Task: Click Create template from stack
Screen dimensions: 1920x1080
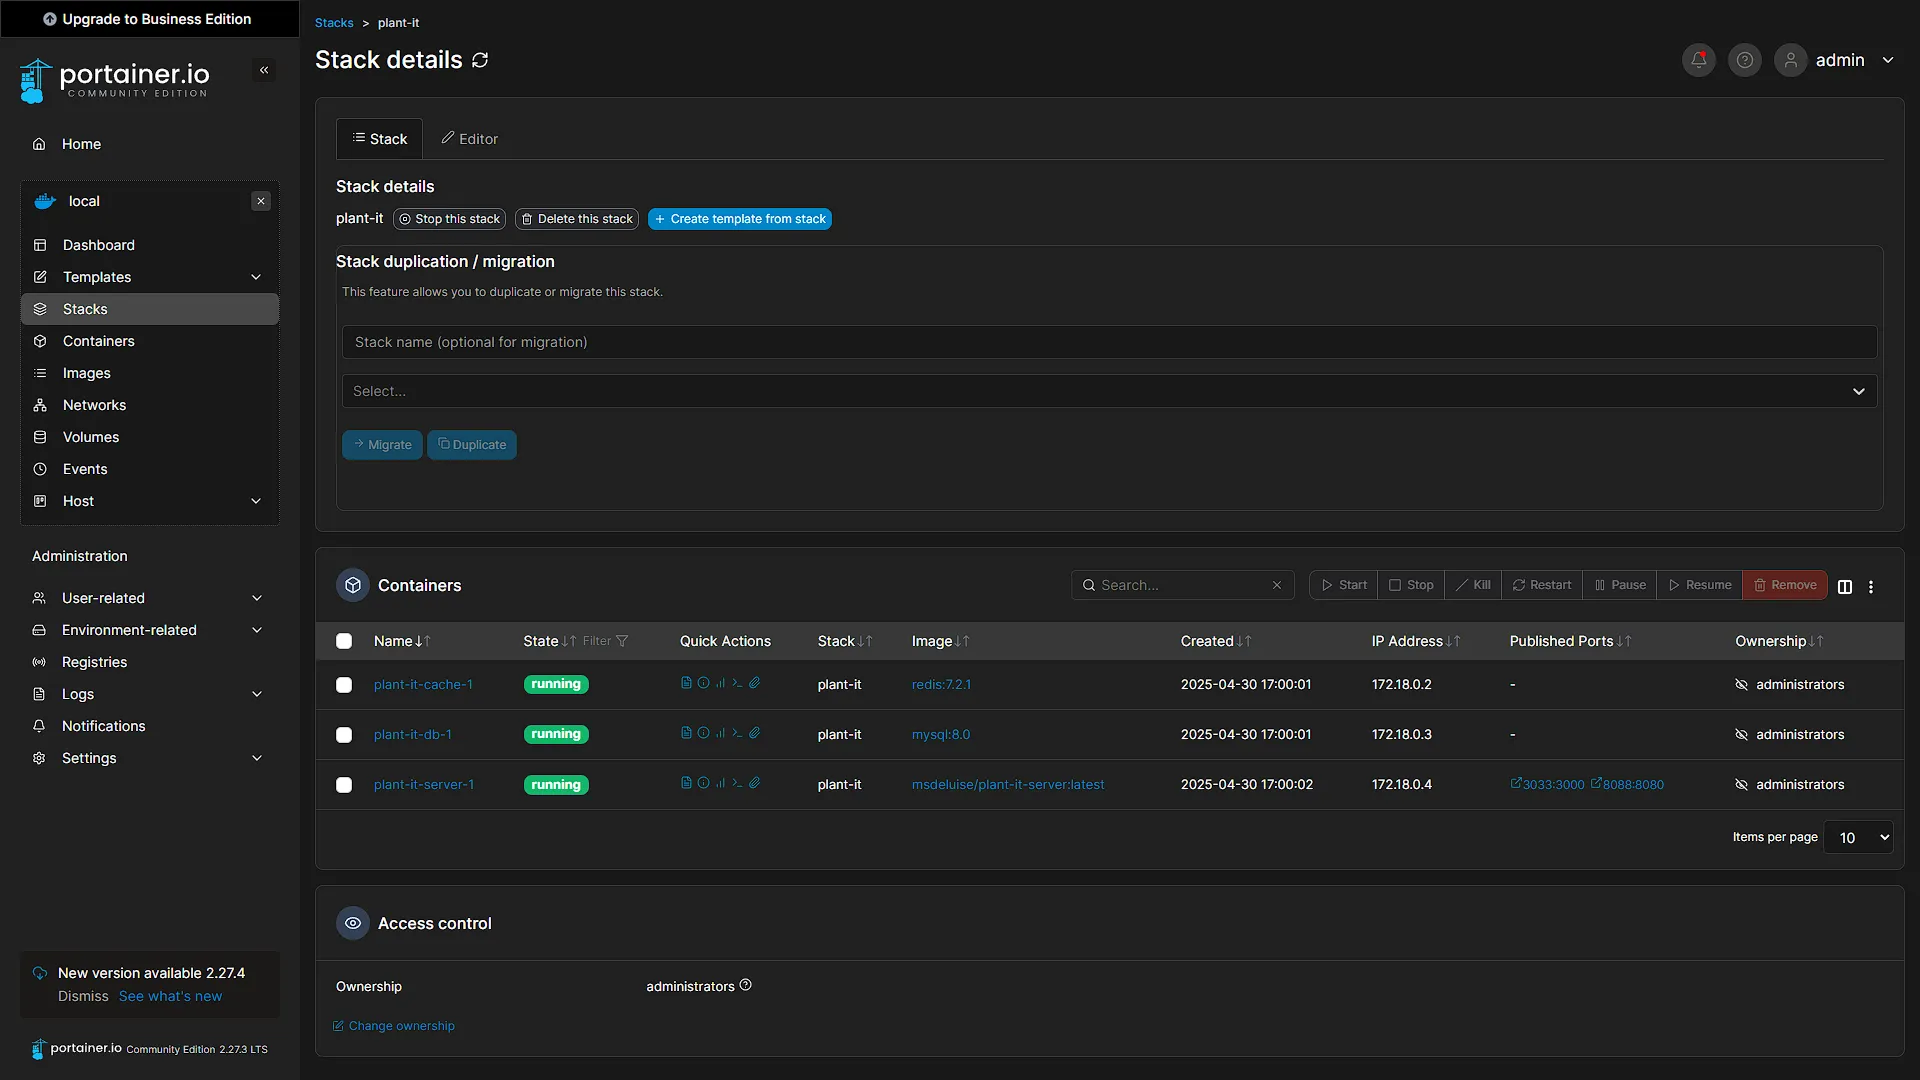Action: point(740,219)
